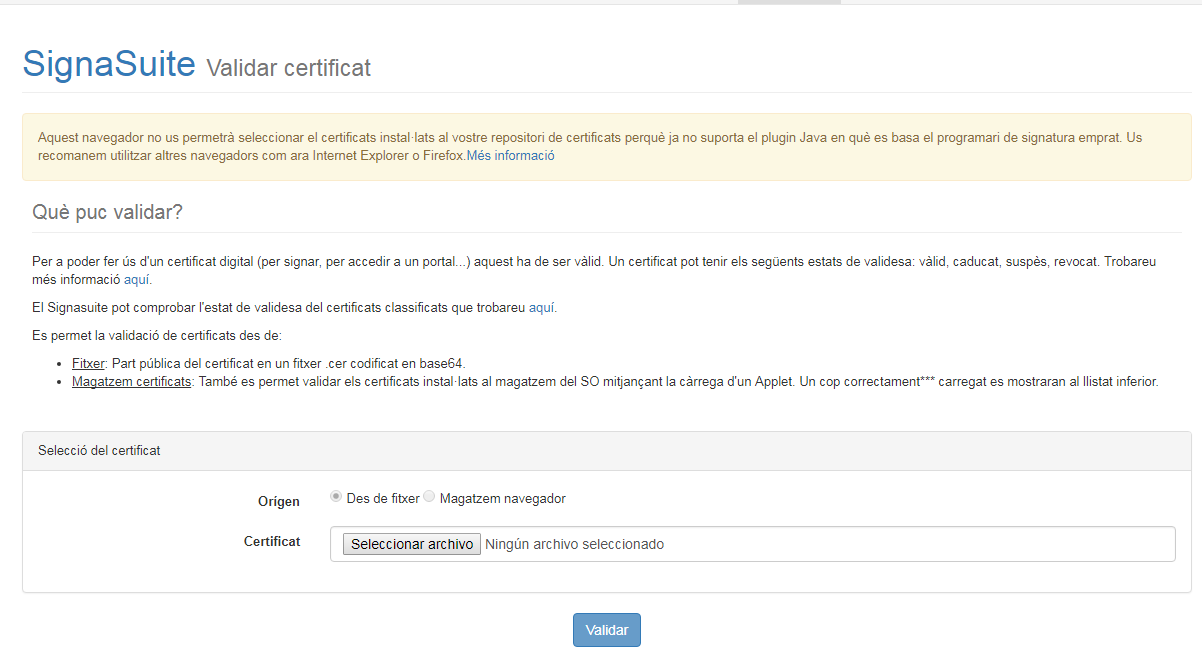The height and width of the screenshot is (665, 1202).
Task: Open "aquí" link for certificats classificats
Action: coord(542,308)
